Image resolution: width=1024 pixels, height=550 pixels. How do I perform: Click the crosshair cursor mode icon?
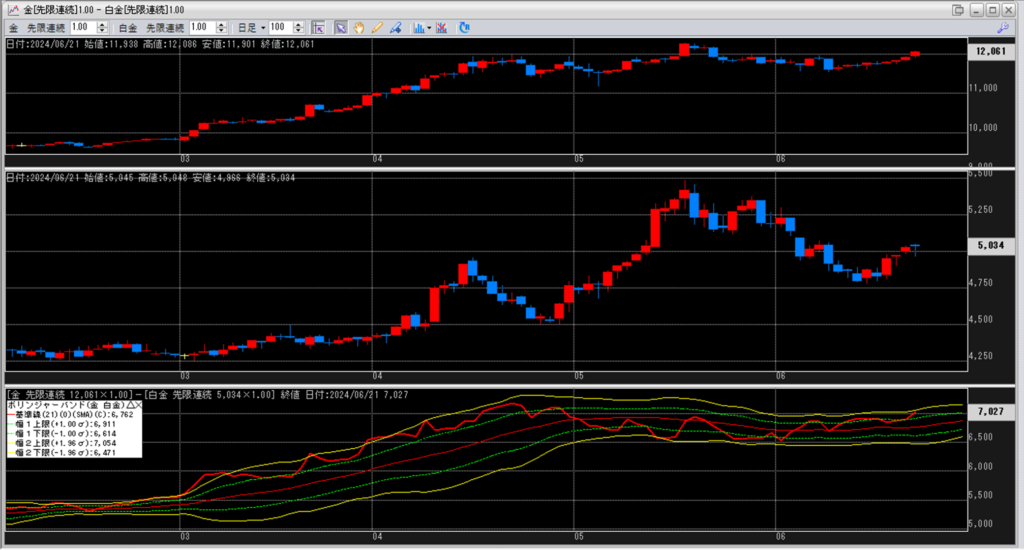[317, 27]
